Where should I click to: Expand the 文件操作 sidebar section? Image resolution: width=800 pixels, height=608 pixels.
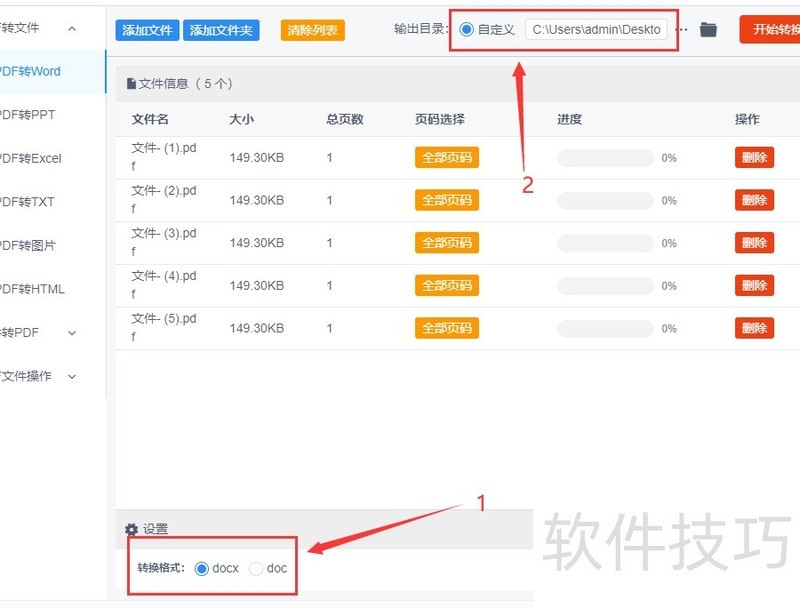72,376
